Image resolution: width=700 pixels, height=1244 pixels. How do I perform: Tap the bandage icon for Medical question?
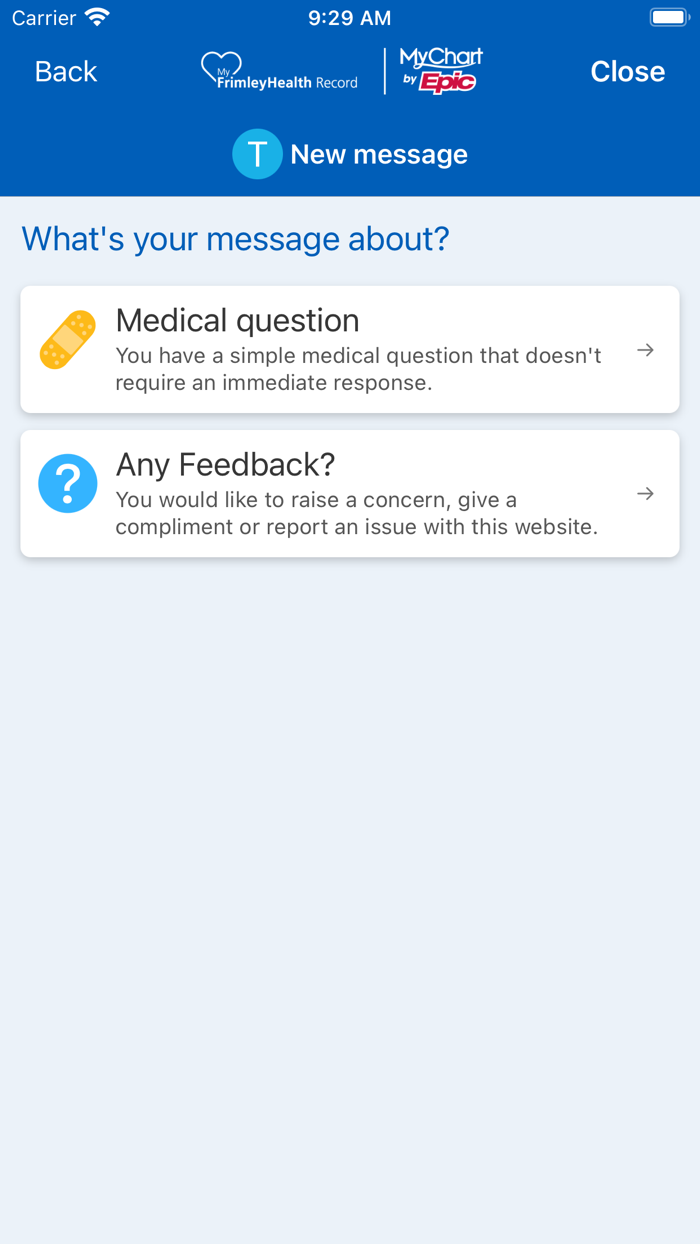click(66, 341)
